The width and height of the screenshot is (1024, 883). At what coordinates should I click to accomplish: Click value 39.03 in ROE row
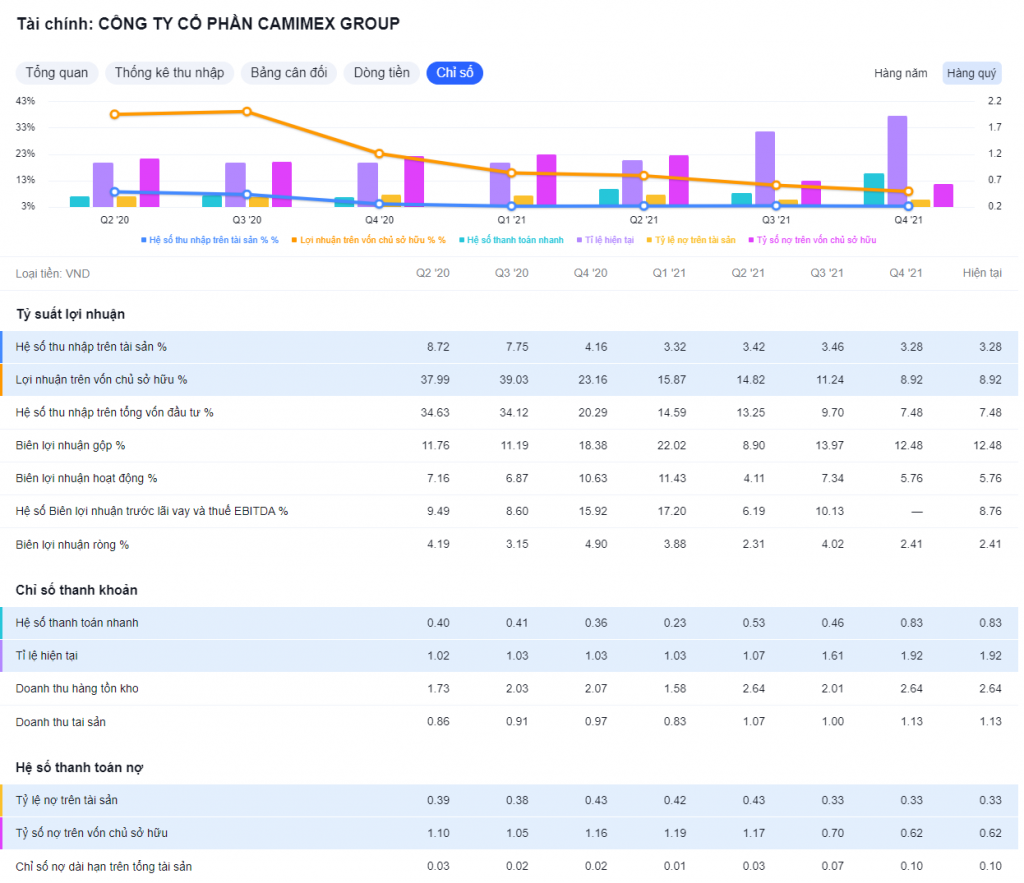(x=513, y=379)
